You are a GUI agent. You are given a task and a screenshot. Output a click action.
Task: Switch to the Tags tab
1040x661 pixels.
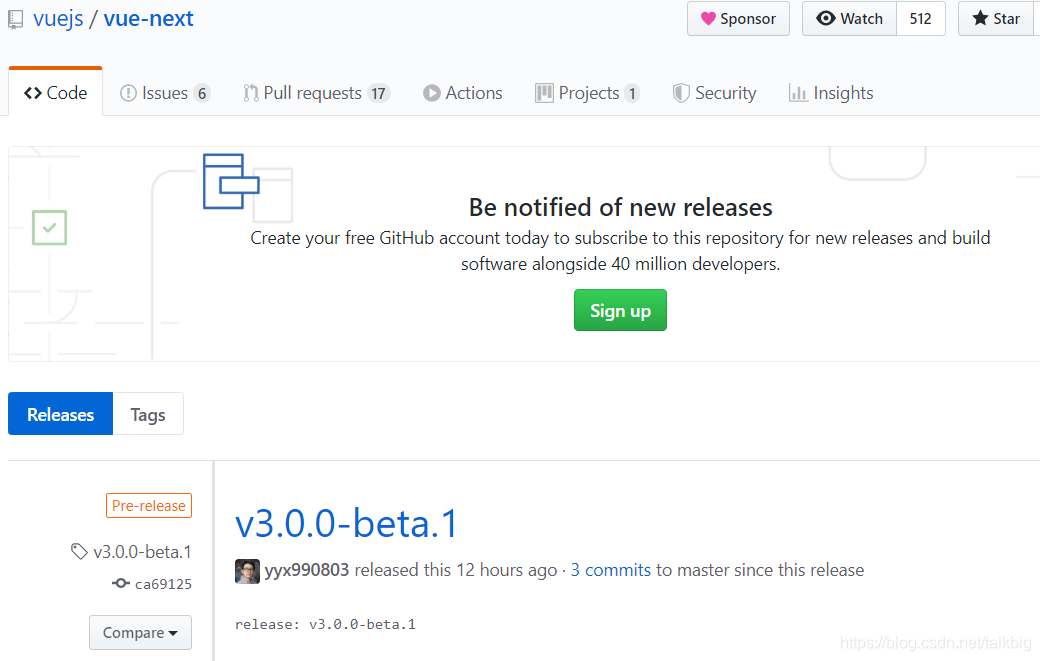(x=147, y=413)
